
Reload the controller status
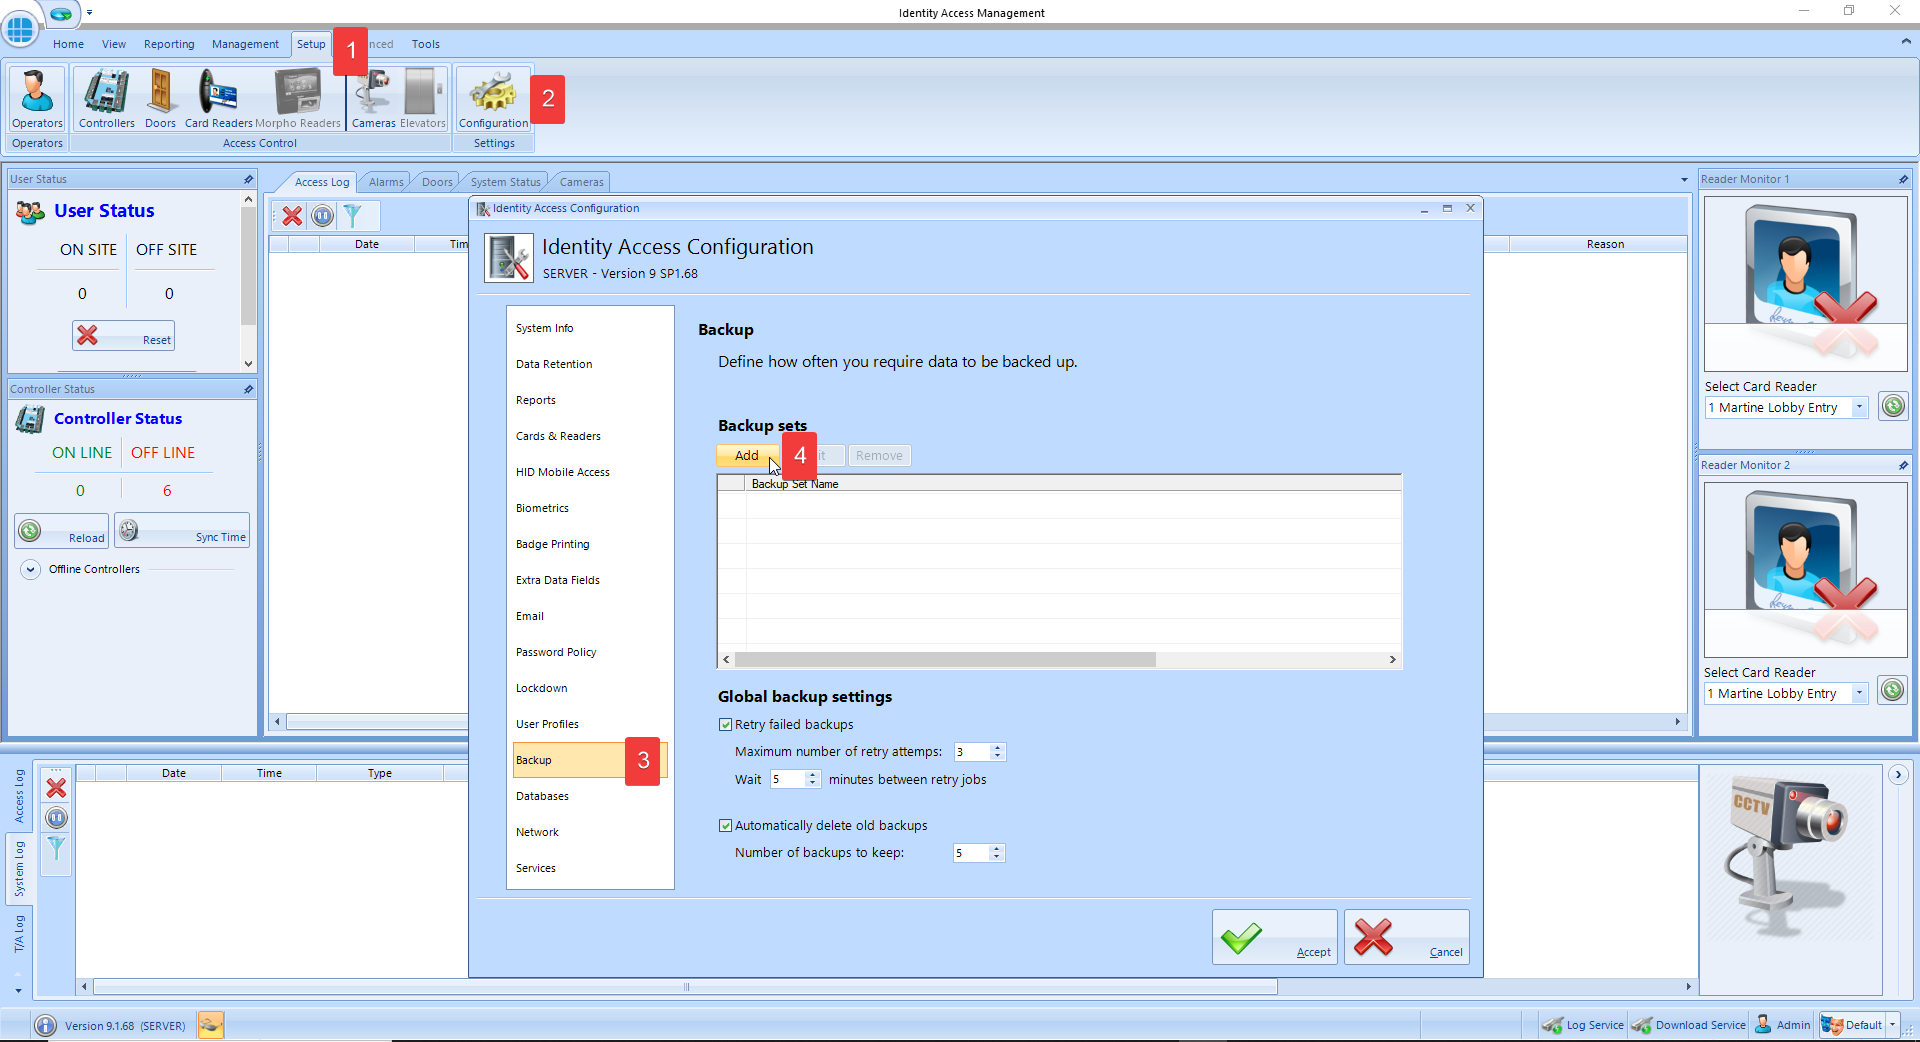[61, 531]
